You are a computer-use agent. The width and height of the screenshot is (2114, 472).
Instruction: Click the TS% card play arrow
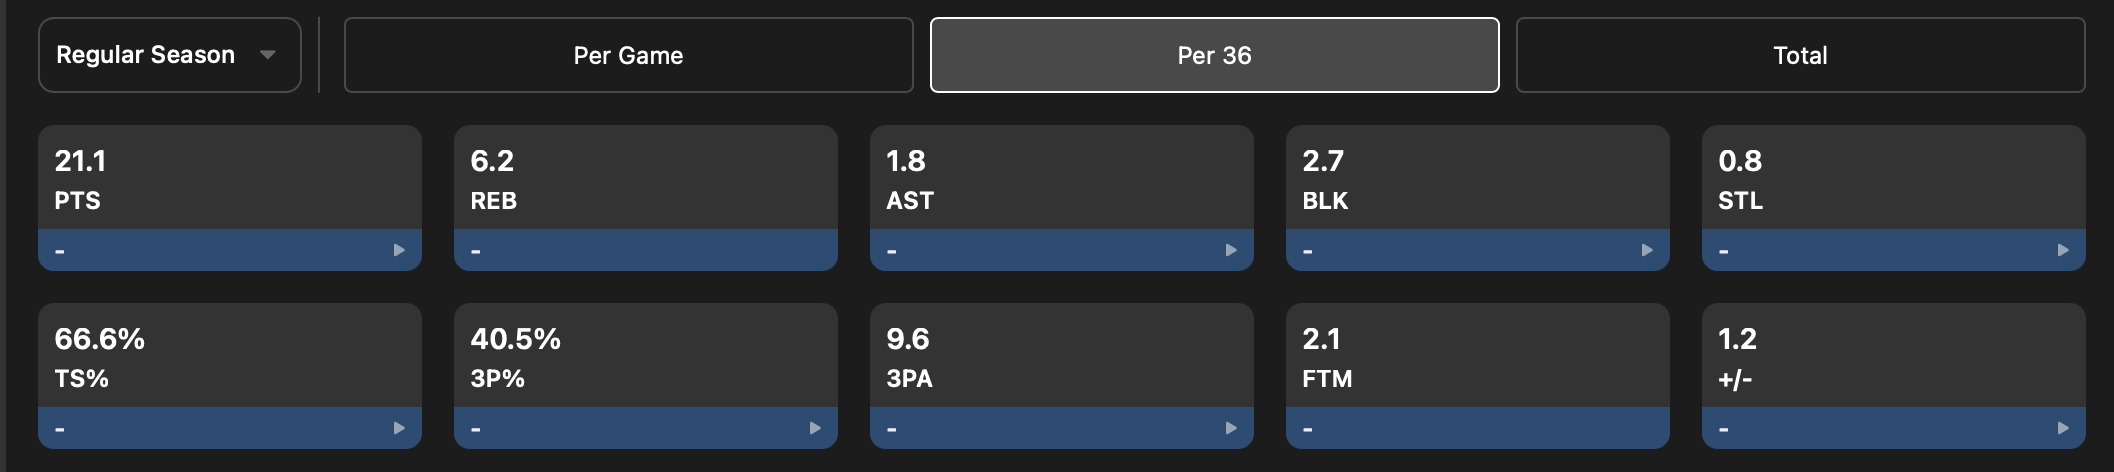[x=399, y=428]
